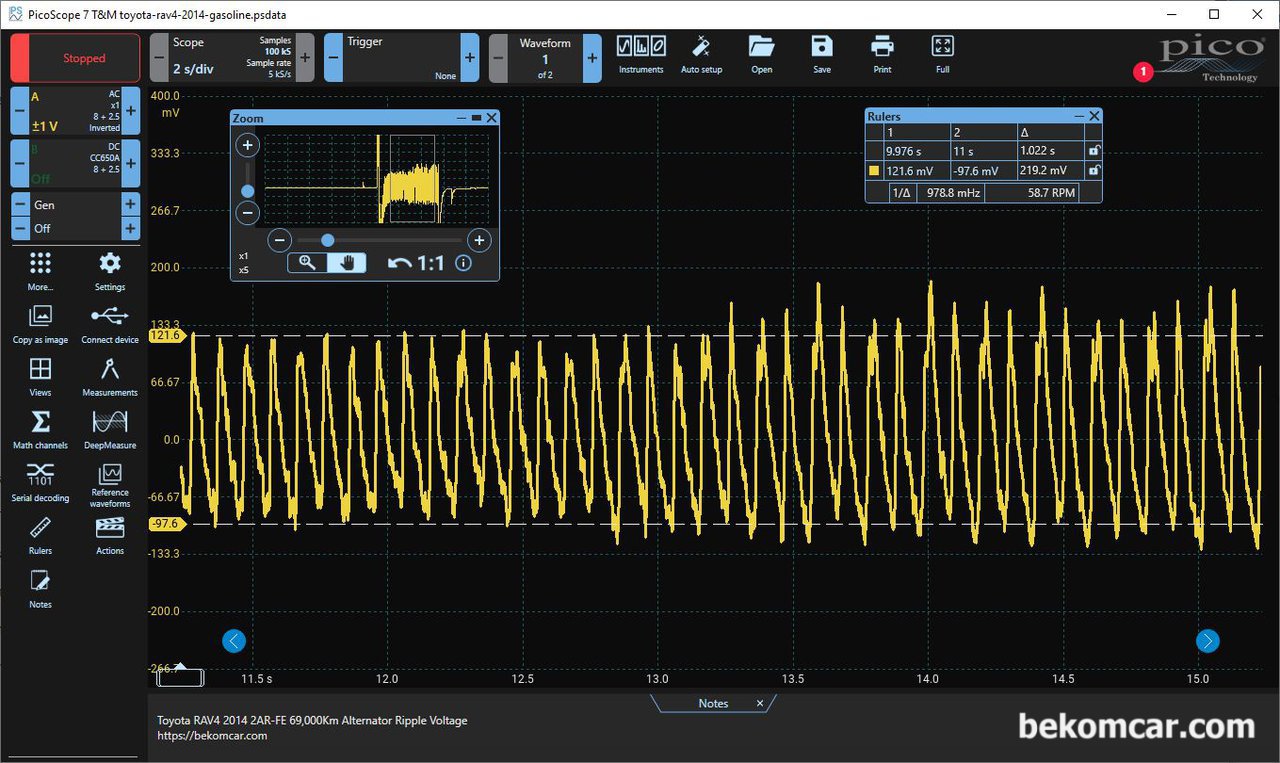The height and width of the screenshot is (763, 1280).
Task: Click the Trigger plus button
Action: tap(470, 58)
